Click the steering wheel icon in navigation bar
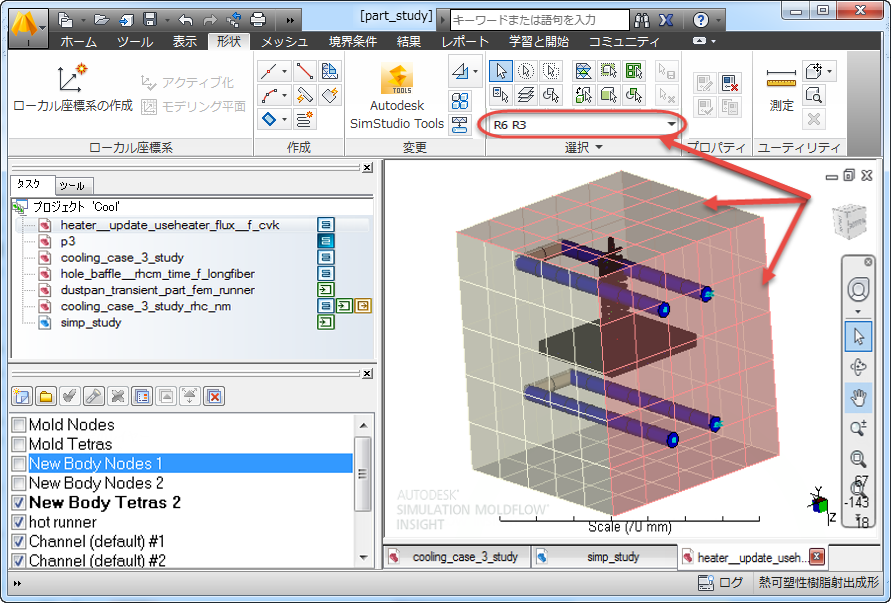Image resolution: width=891 pixels, height=603 pixels. (x=858, y=289)
